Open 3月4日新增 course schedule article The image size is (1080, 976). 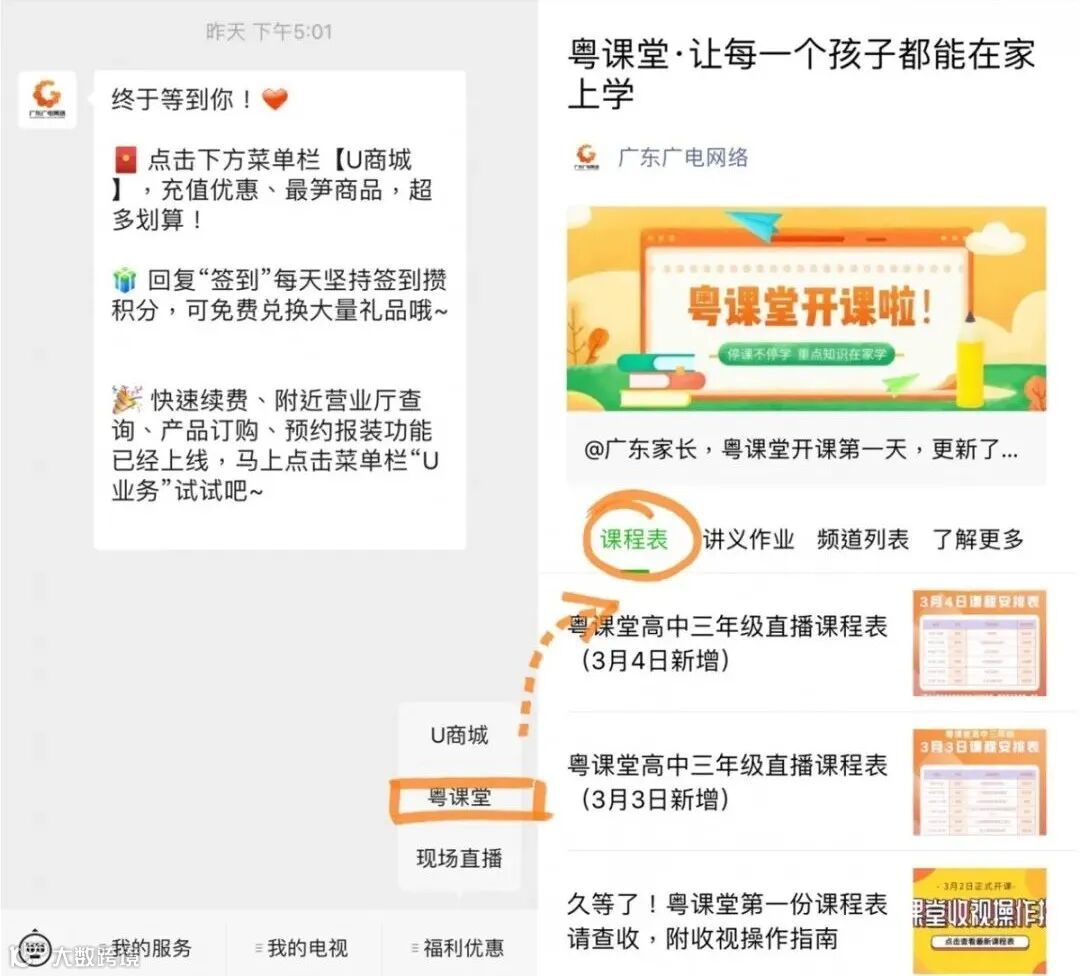click(x=806, y=643)
